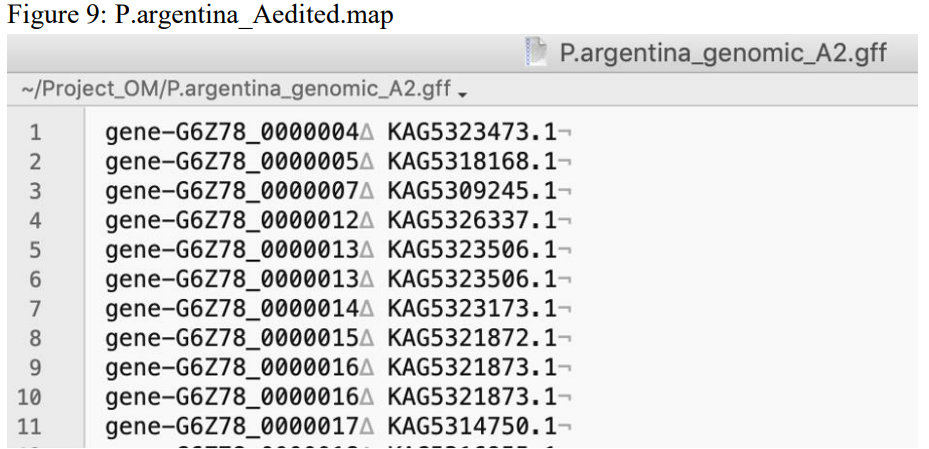Select line number 11 in gutter
The width and height of the screenshot is (929, 449).
[x=30, y=426]
